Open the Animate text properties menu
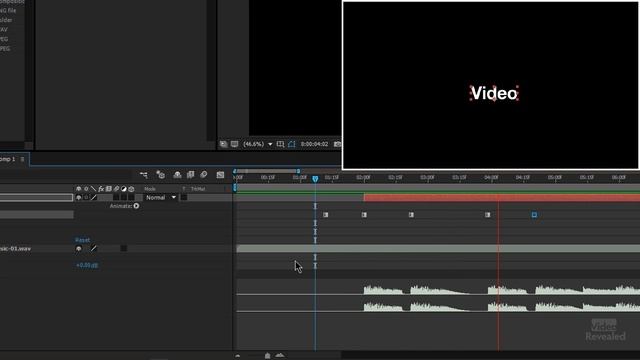The height and width of the screenshot is (360, 640). [136, 206]
